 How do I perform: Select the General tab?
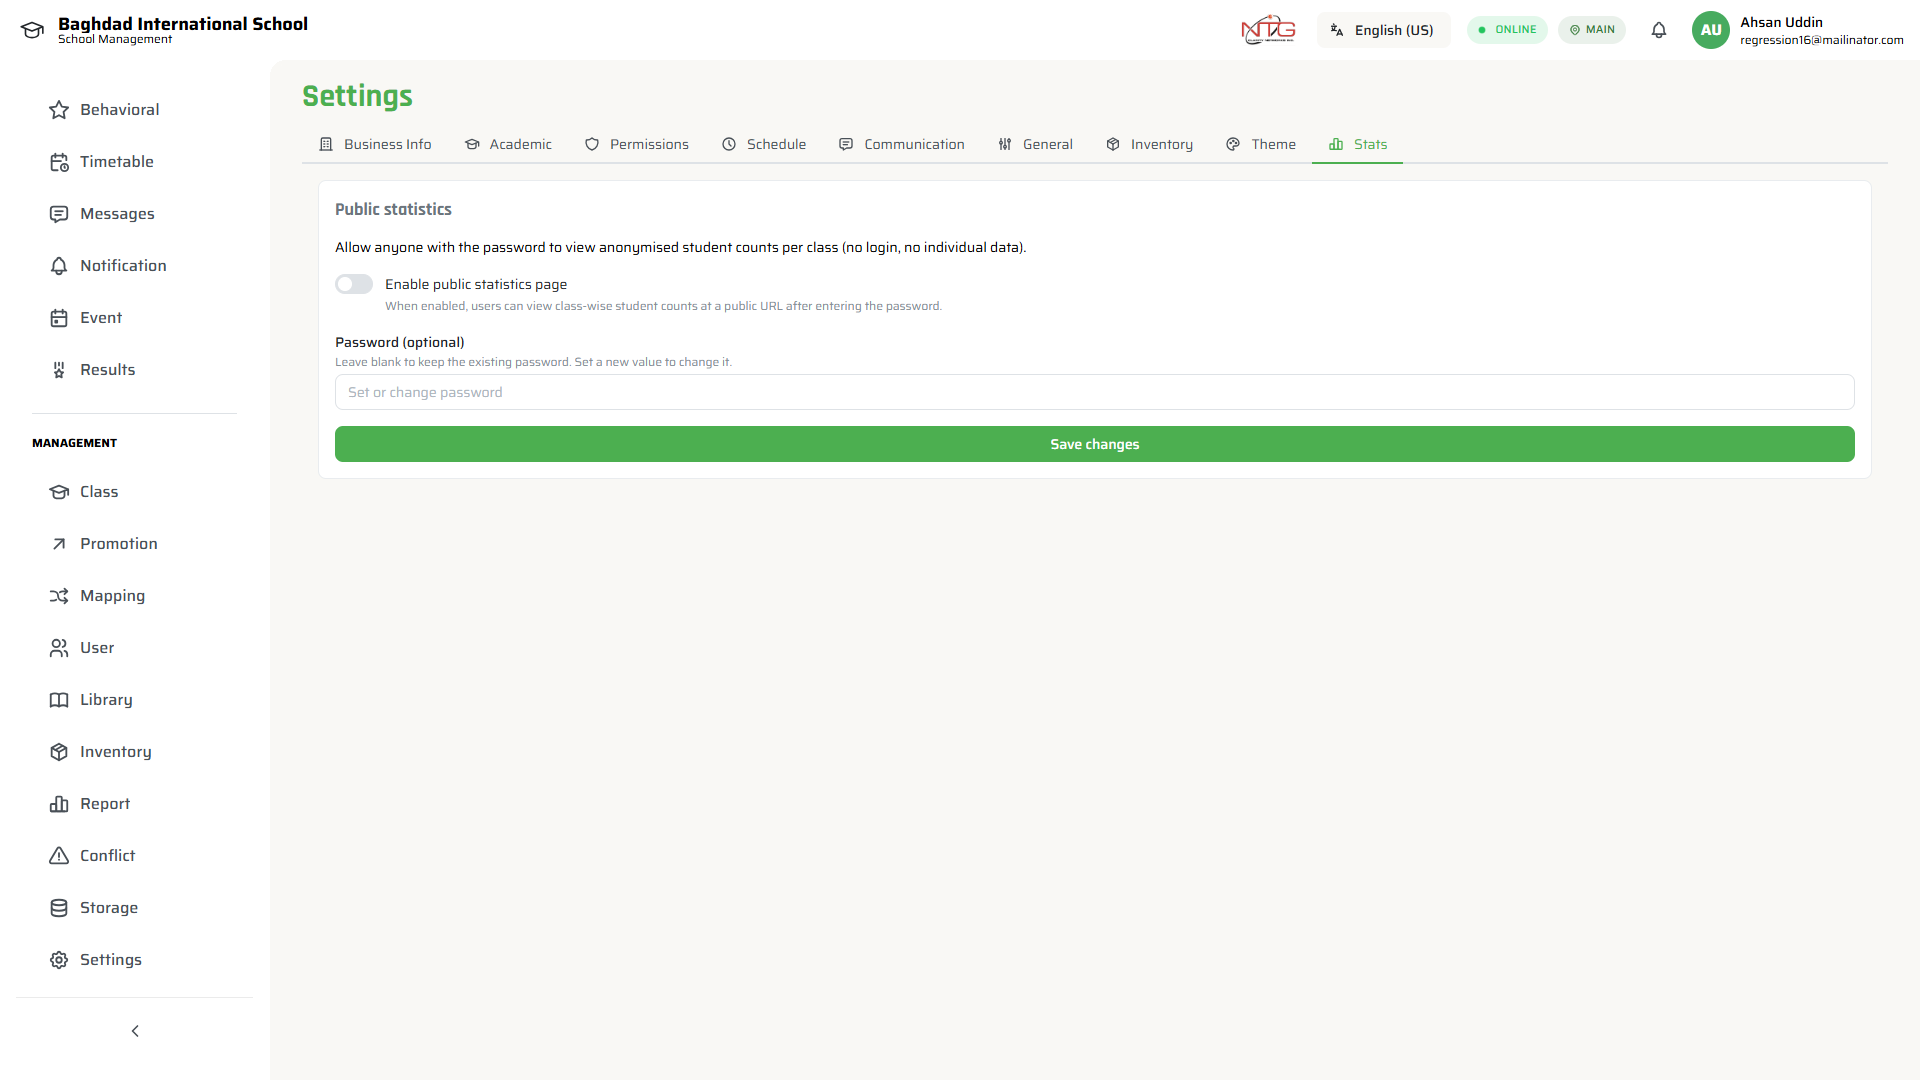coord(1035,144)
